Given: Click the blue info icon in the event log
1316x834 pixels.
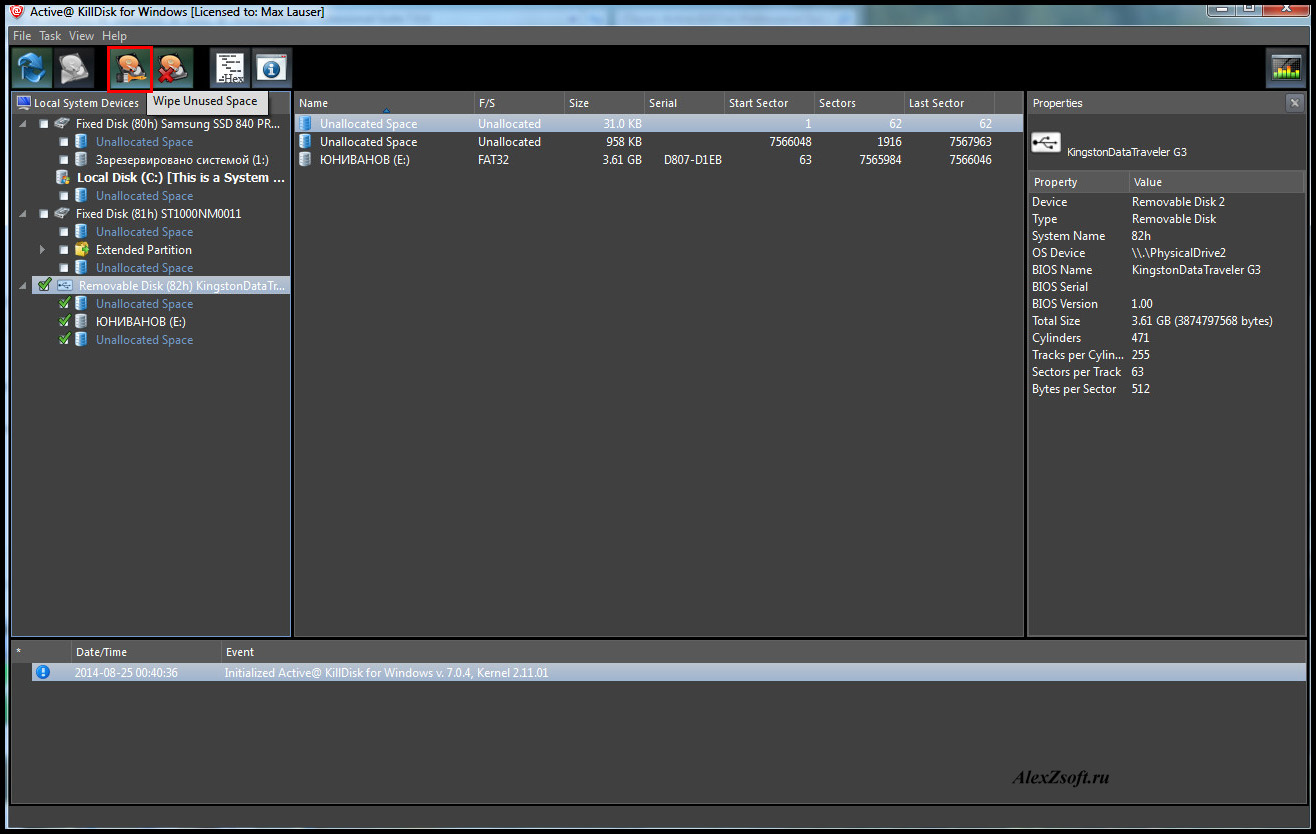Looking at the screenshot, I should (x=43, y=673).
